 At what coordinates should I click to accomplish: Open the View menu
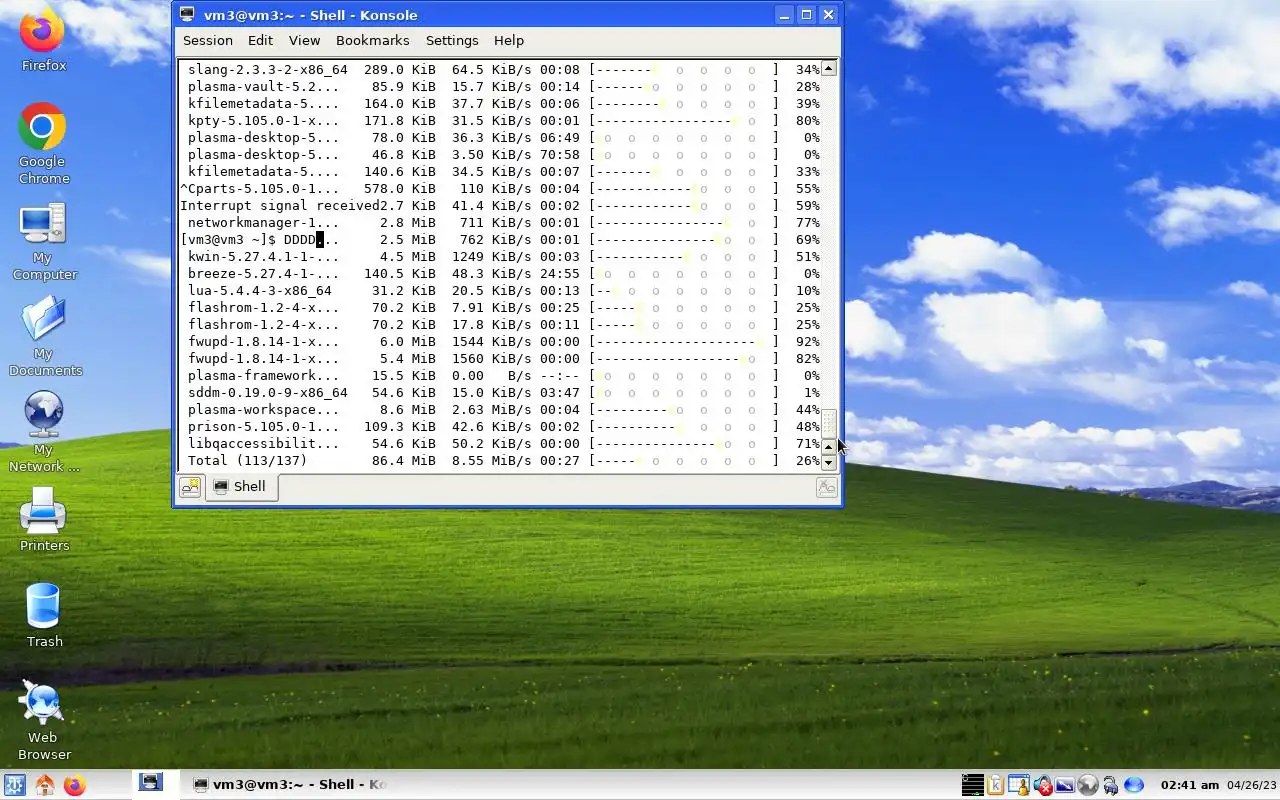tap(304, 40)
